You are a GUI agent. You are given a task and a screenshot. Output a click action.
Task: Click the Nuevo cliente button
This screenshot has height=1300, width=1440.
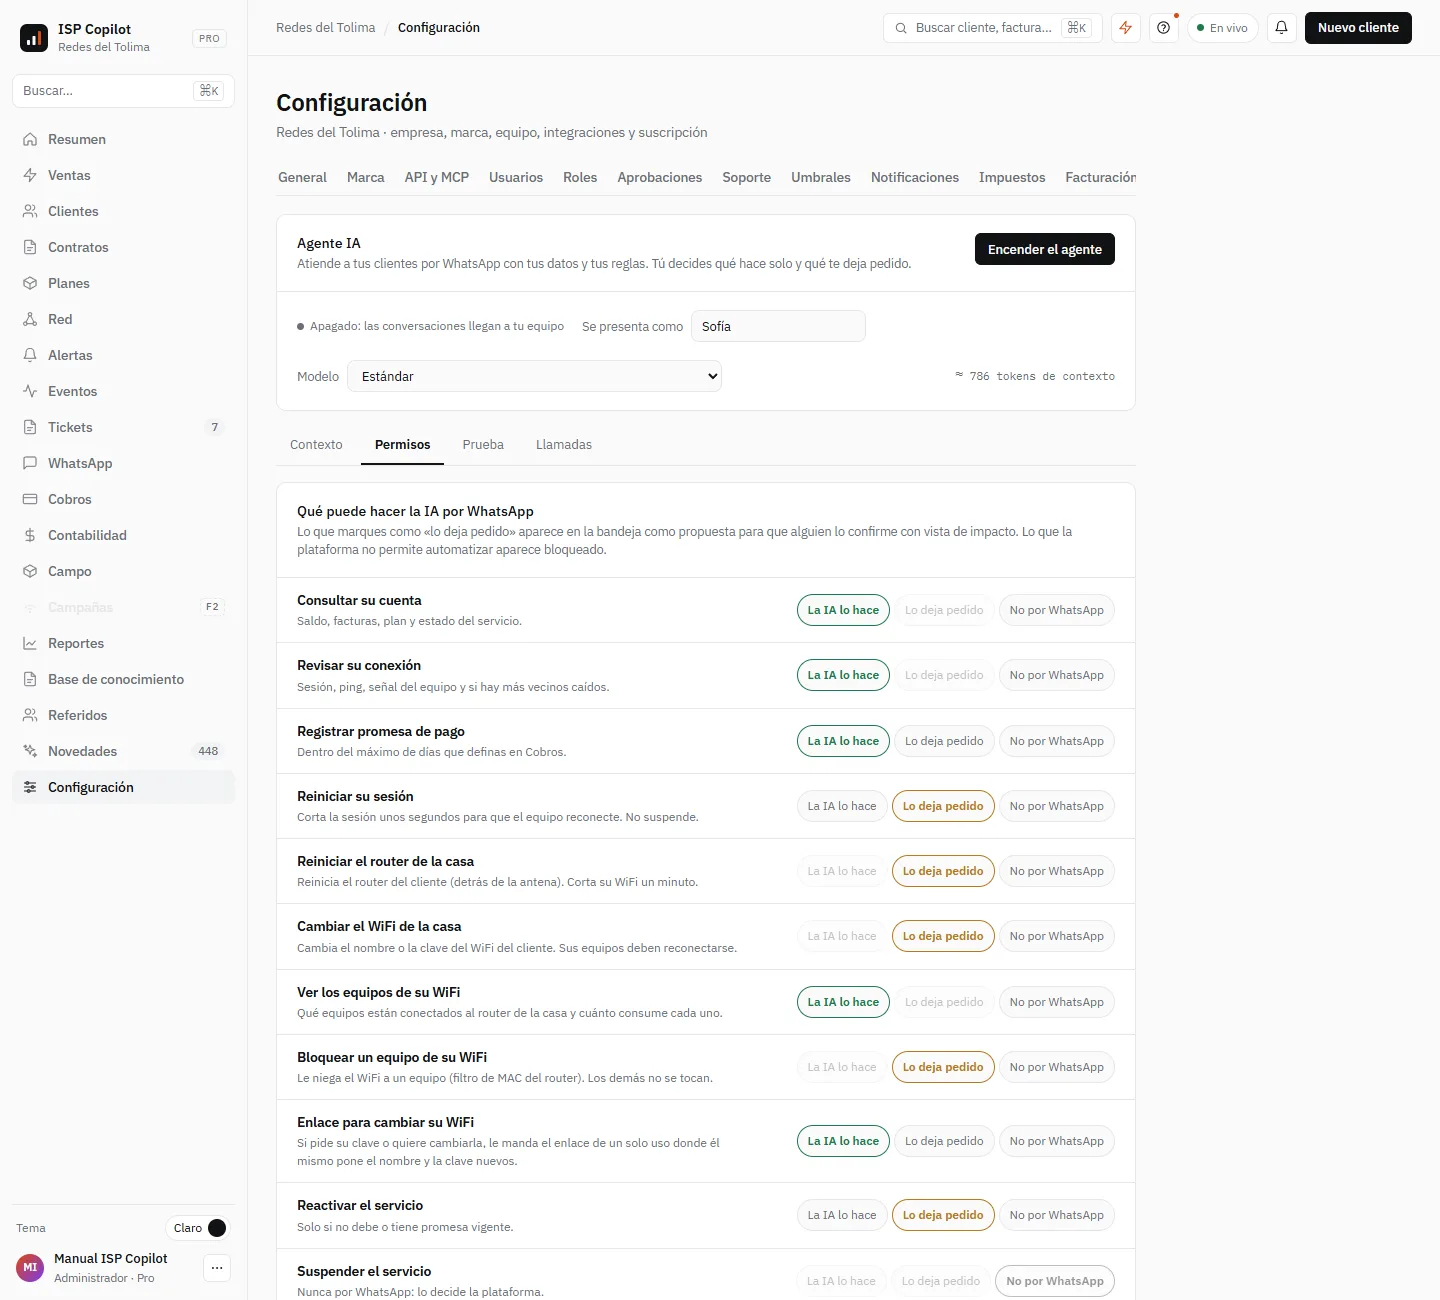point(1358,28)
